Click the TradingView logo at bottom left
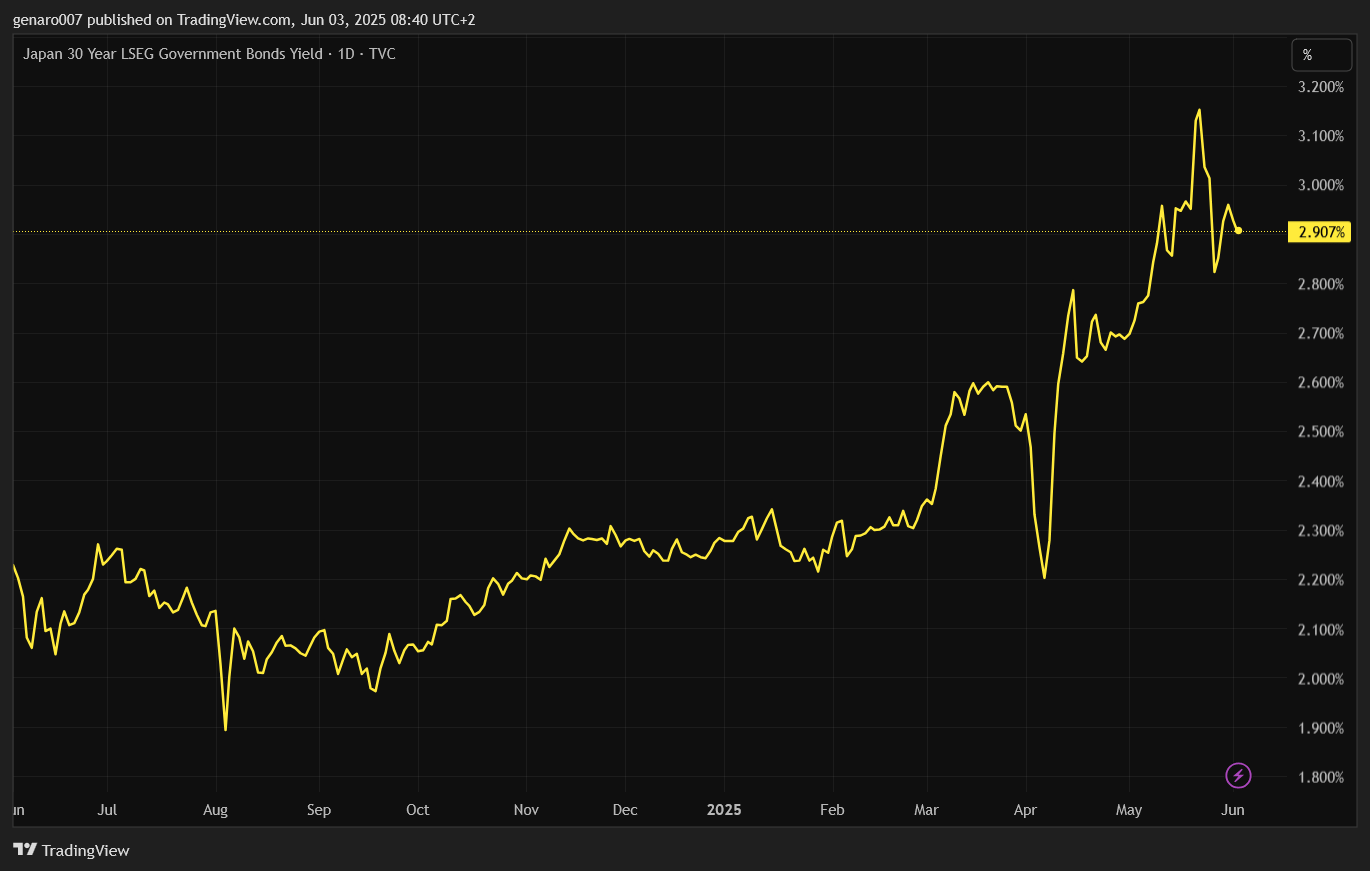The image size is (1370, 871). (71, 850)
